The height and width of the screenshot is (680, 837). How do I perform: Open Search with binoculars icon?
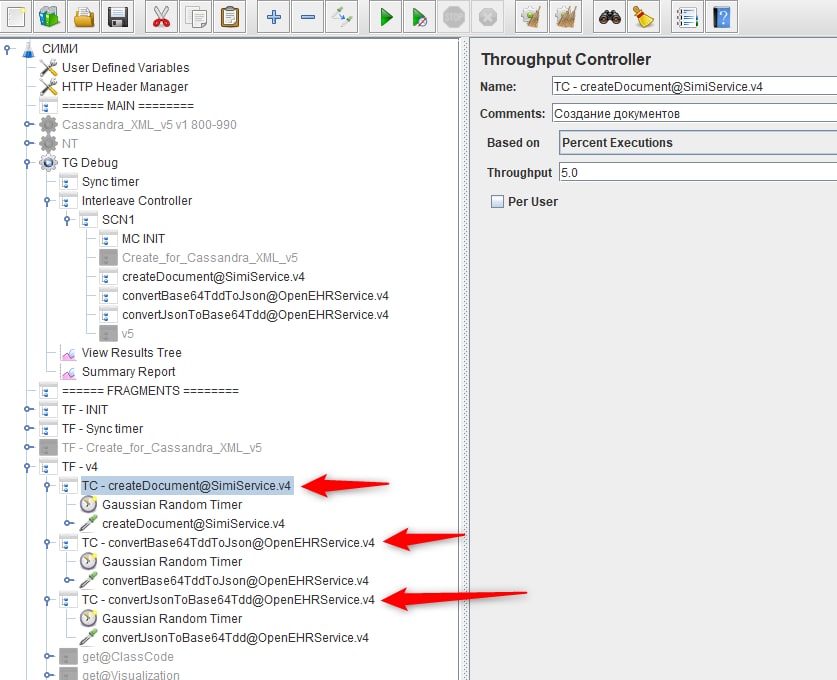coord(610,17)
